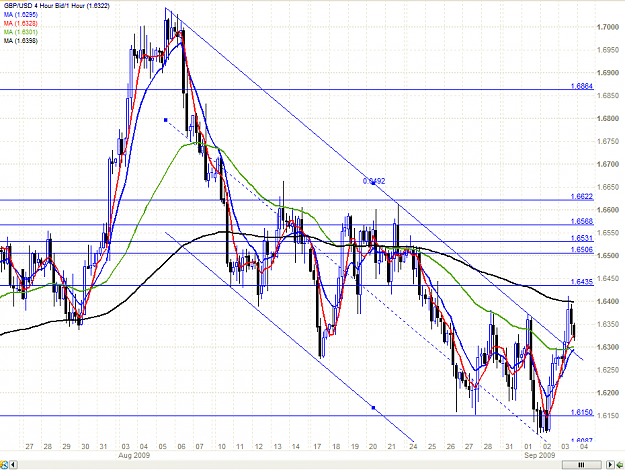Click the 1.6800 price axis label
This screenshot has height=470, width=625.
[x=608, y=118]
